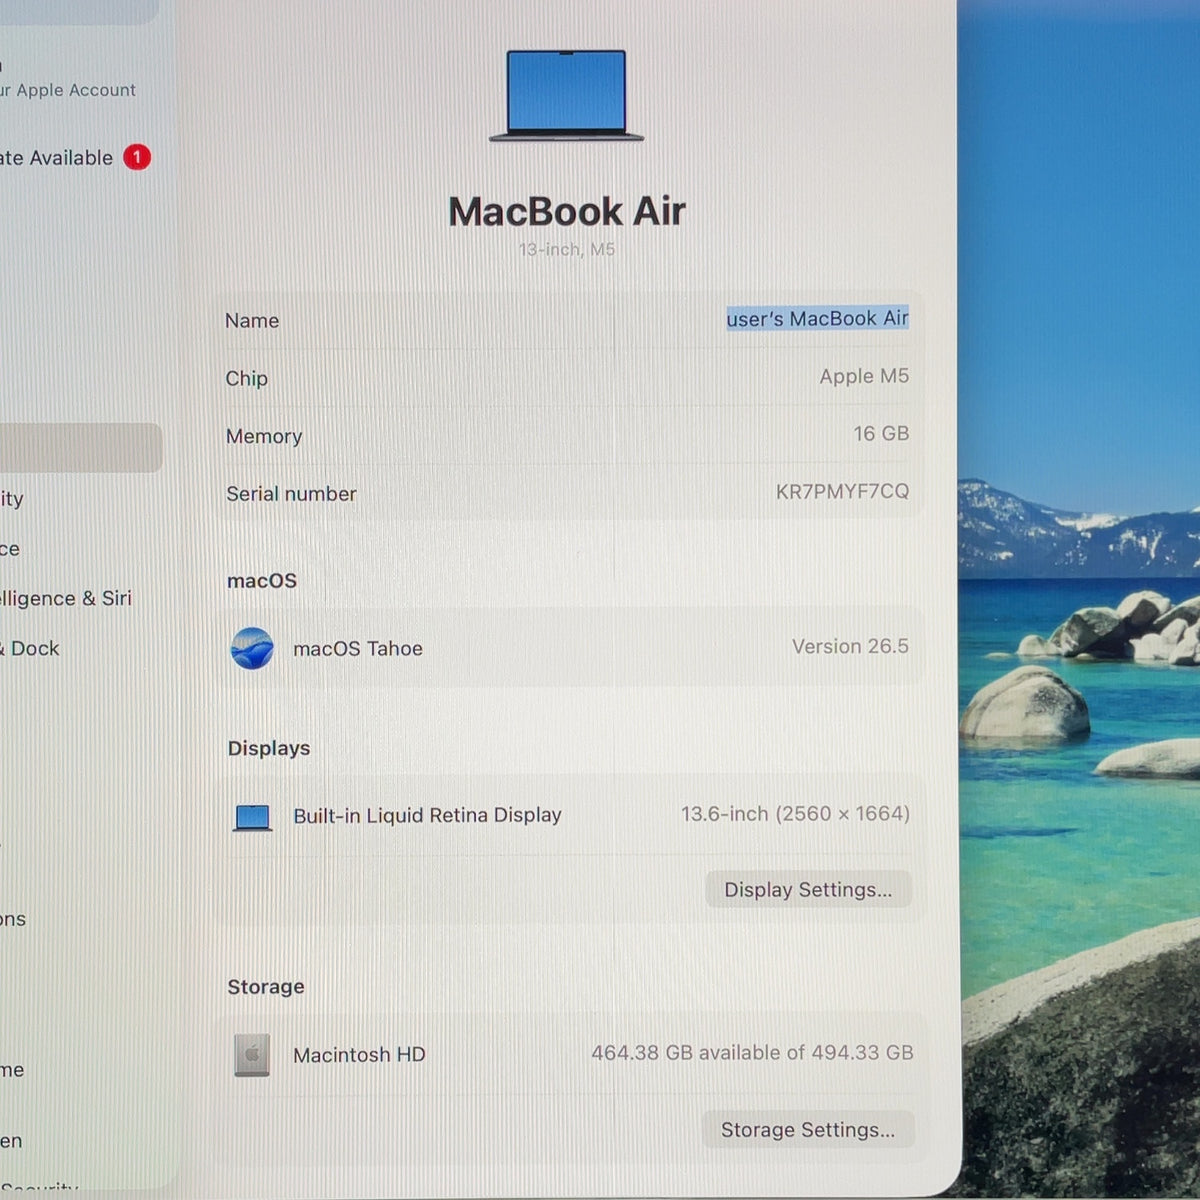The height and width of the screenshot is (1200, 1200).
Task: Open the Intelligence & Siri sidebar item
Action: pos(66,598)
